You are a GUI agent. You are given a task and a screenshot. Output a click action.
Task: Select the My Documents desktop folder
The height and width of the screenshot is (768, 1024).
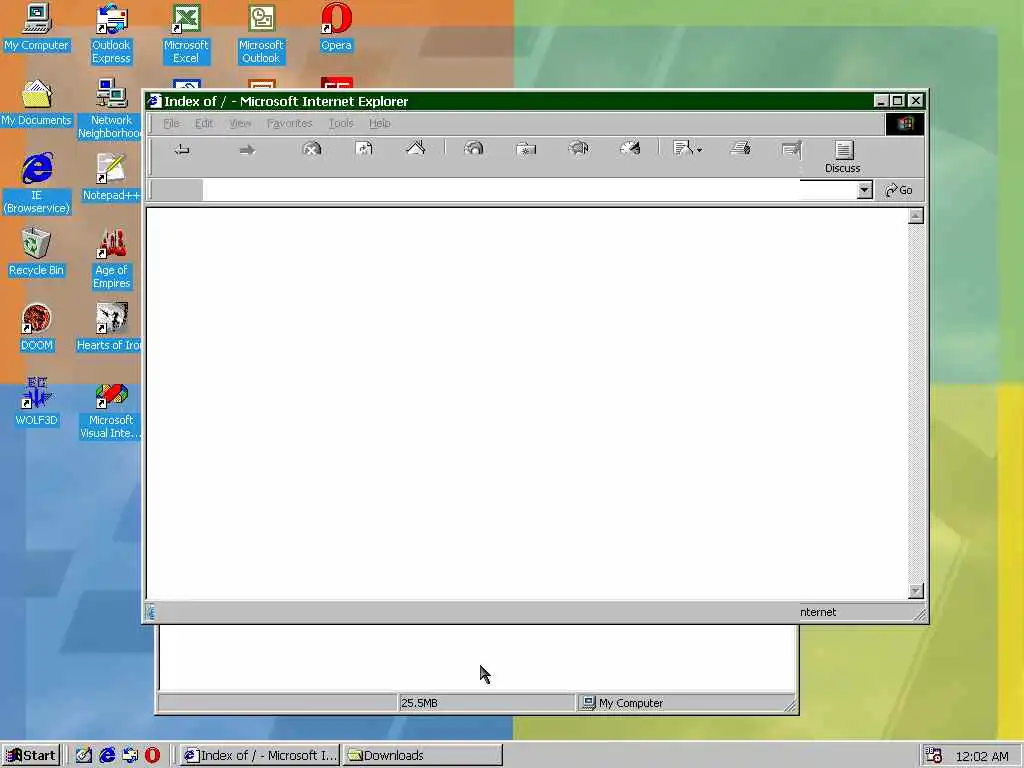pyautogui.click(x=37, y=103)
